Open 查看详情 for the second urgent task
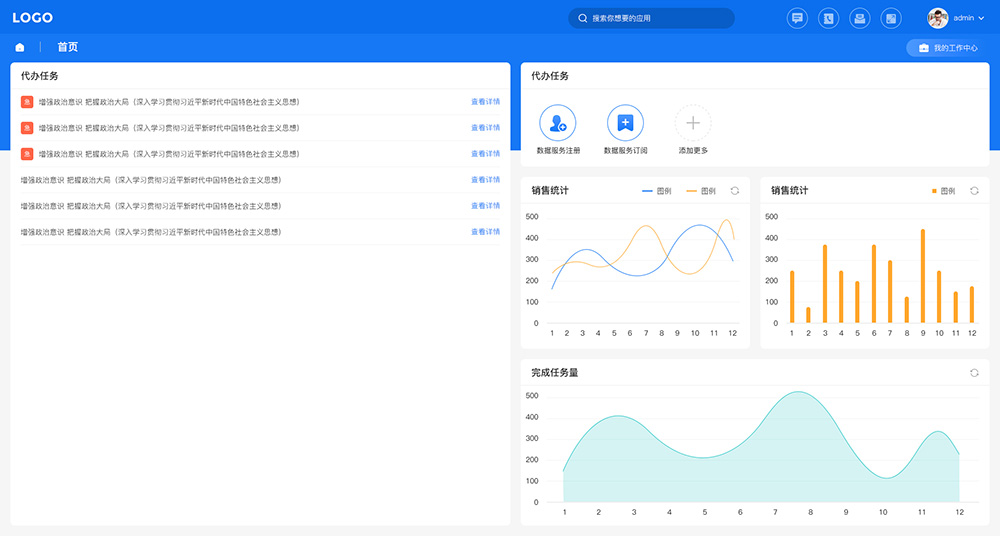This screenshot has width=1000, height=536. pos(485,128)
